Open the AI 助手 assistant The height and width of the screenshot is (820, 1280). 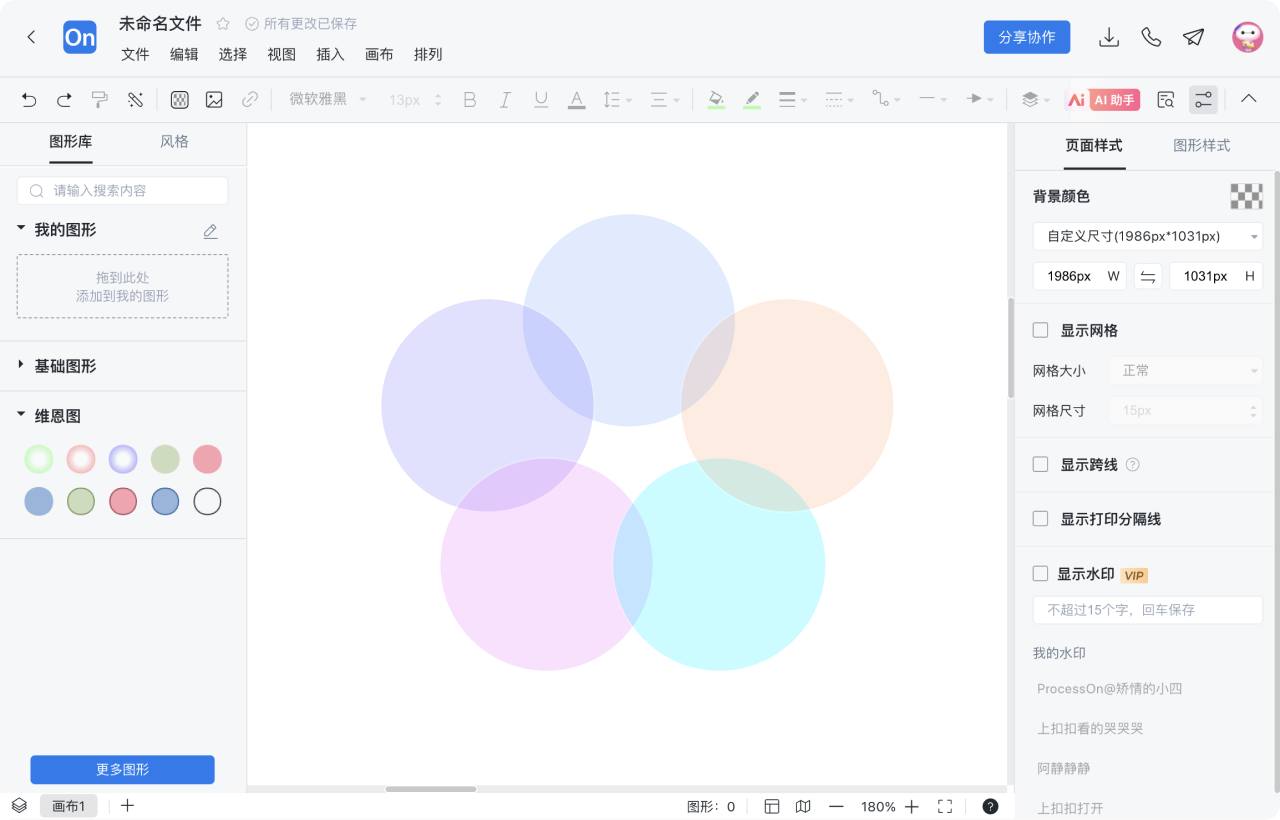[1103, 99]
